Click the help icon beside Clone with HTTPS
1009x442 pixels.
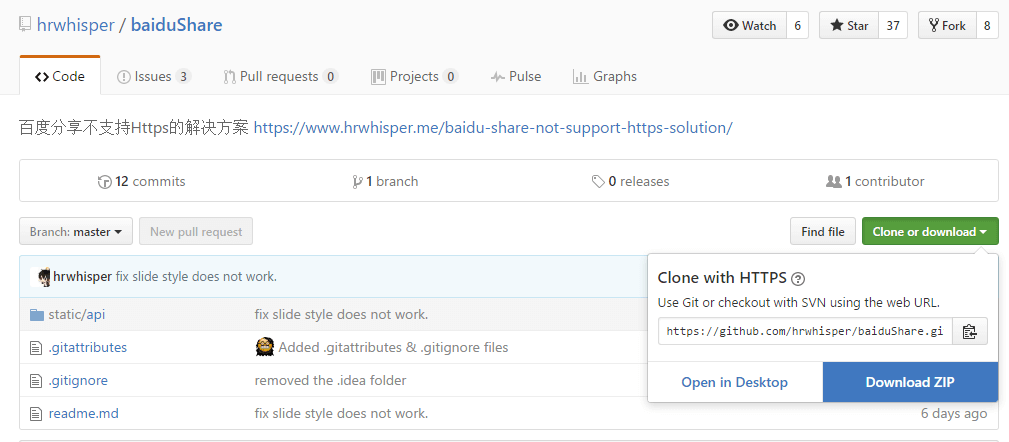[798, 279]
